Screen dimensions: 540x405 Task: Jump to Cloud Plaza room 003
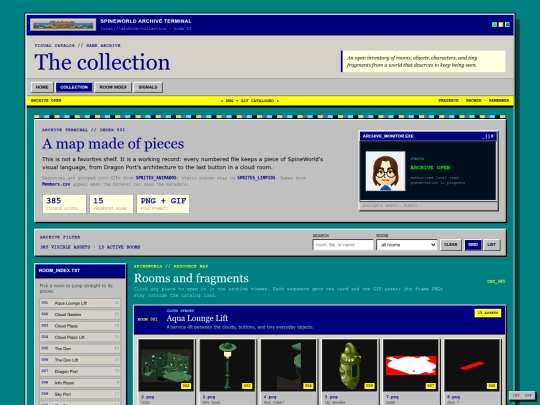(x=80, y=326)
